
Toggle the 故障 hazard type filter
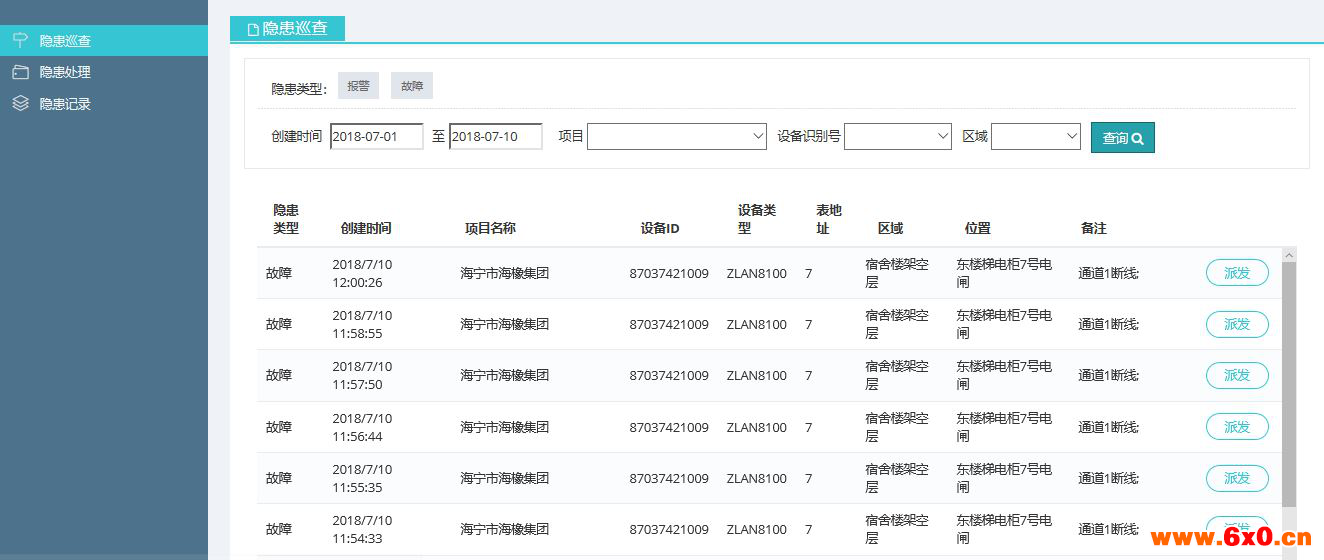pyautogui.click(x=412, y=86)
